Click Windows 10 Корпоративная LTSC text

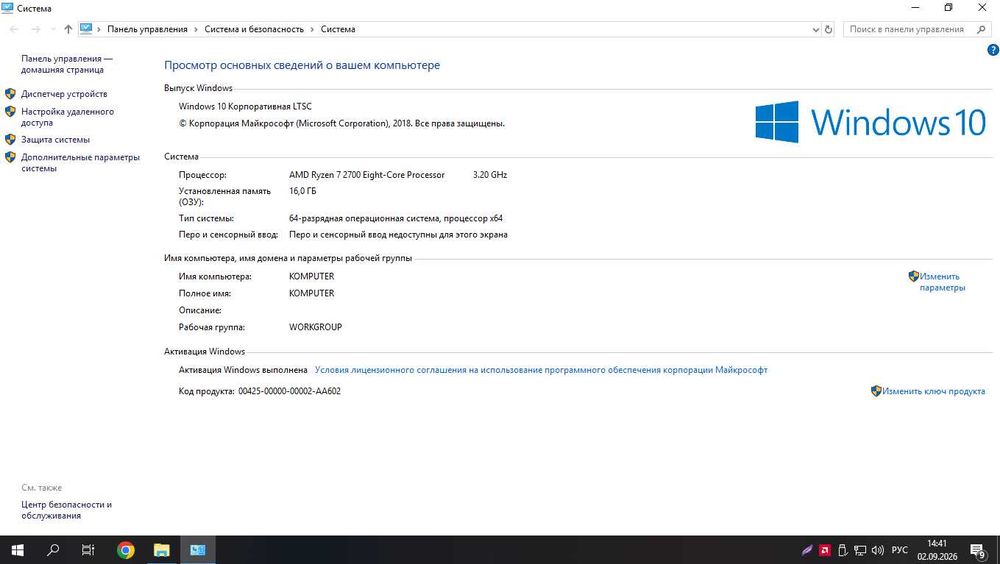[245, 107]
